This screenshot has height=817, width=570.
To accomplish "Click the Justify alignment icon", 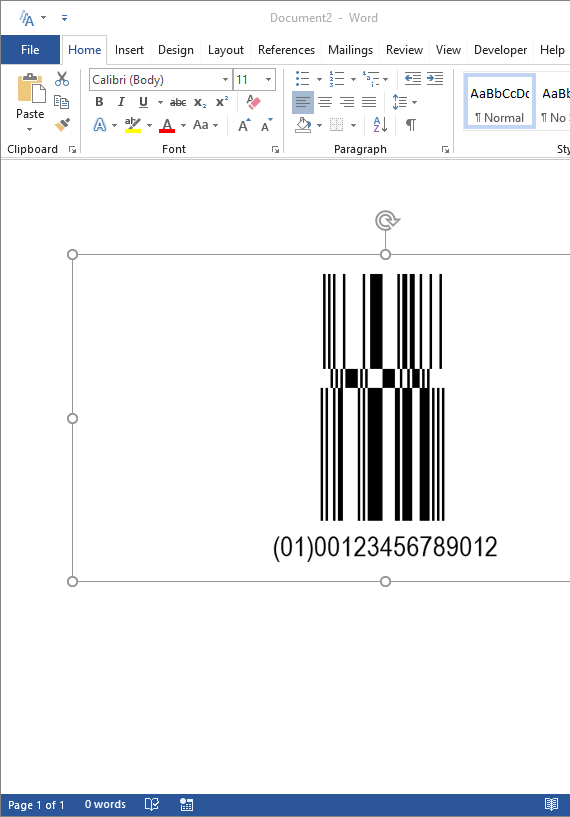I will (x=369, y=102).
